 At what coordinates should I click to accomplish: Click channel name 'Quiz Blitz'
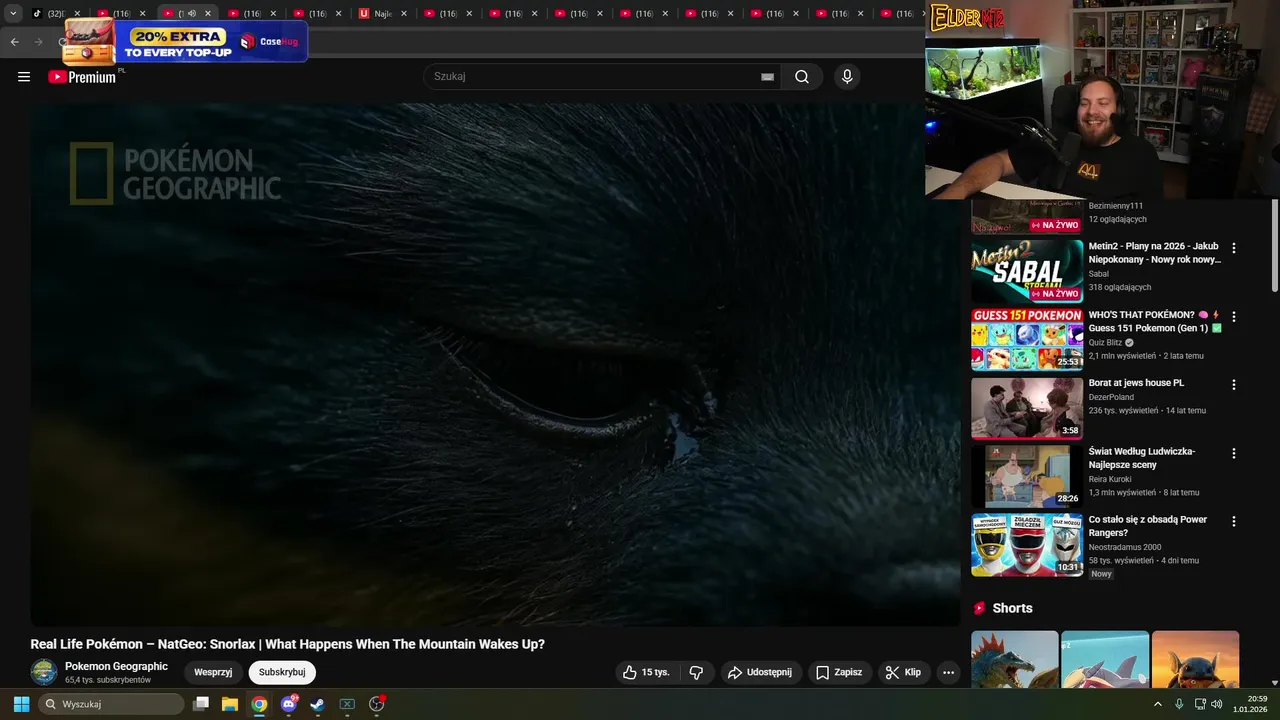pyautogui.click(x=1105, y=342)
